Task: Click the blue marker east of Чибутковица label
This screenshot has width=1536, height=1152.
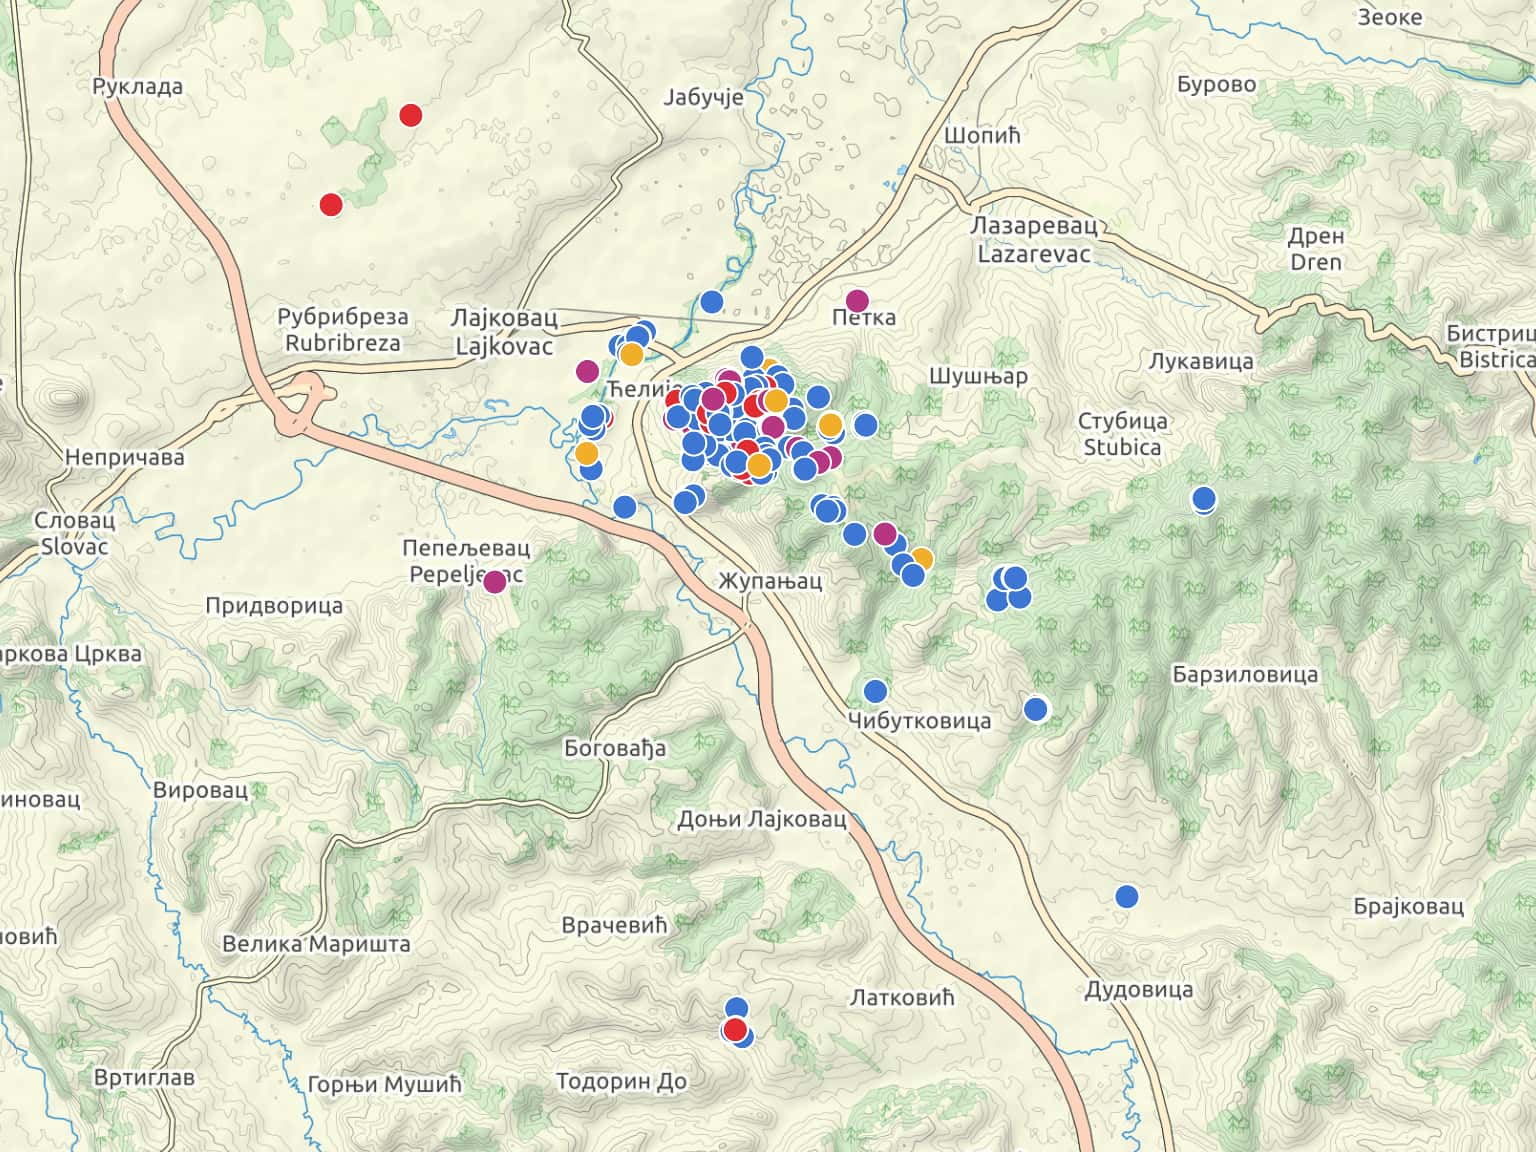Action: 1036,709
